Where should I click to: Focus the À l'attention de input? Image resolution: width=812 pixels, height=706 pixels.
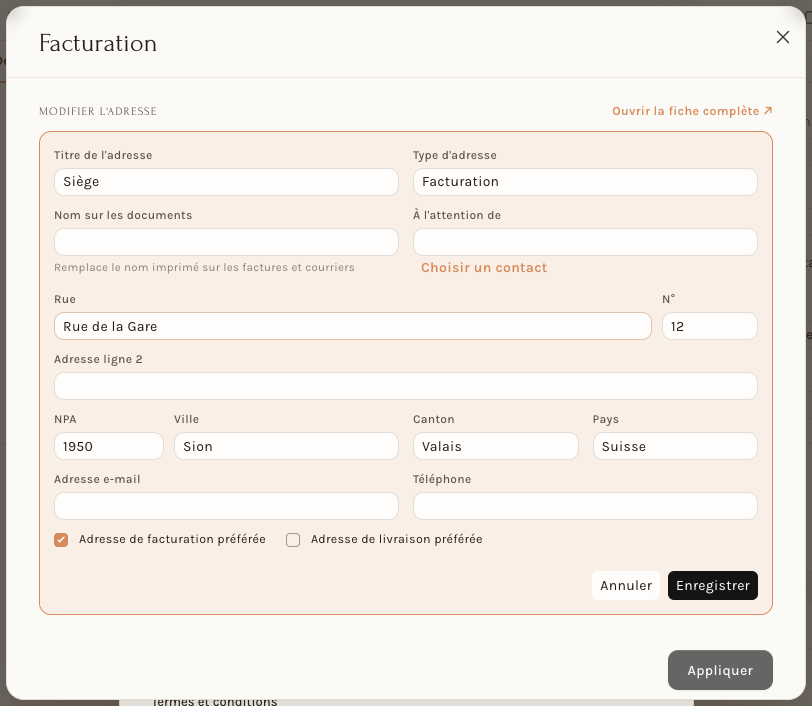point(585,242)
